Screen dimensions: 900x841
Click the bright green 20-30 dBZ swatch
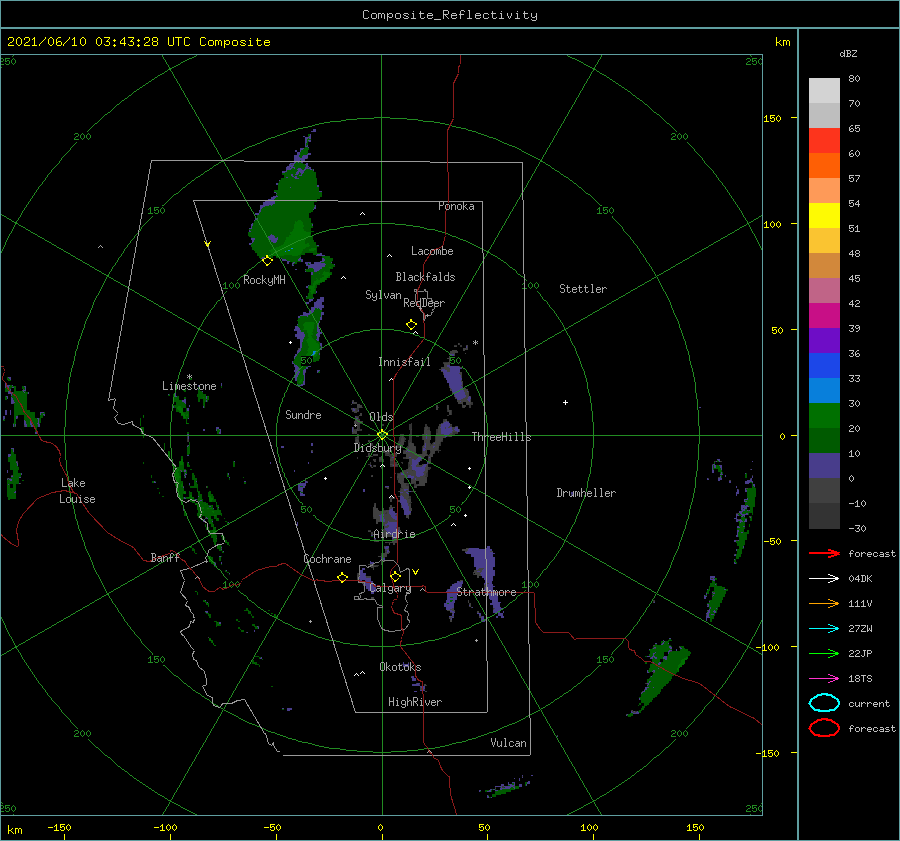pyautogui.click(x=824, y=416)
